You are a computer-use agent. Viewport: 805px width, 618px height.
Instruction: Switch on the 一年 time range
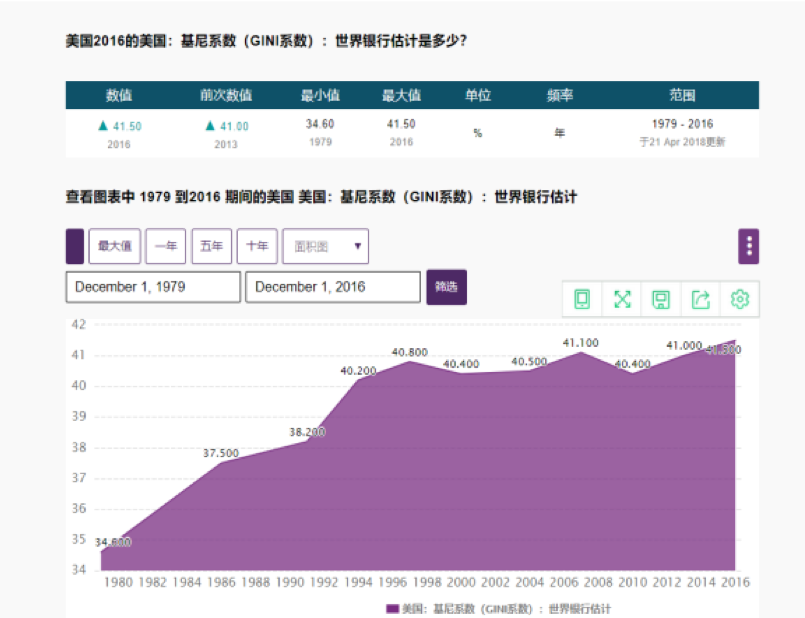tap(165, 246)
